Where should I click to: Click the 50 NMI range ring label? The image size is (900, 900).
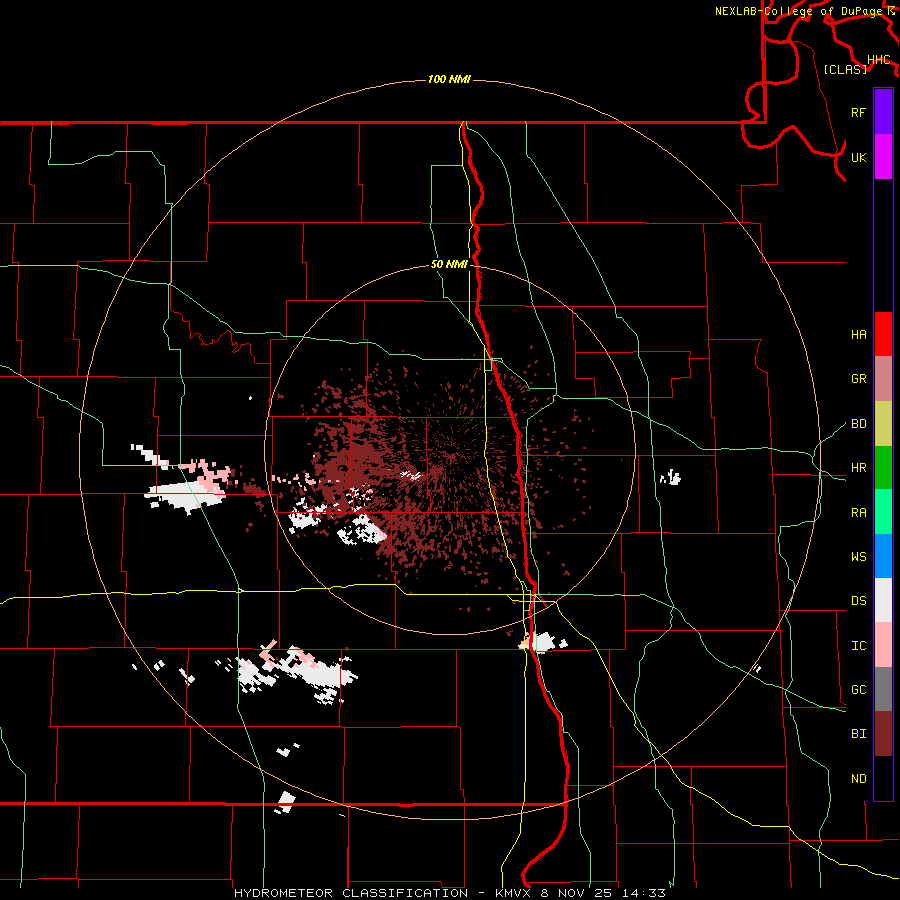[x=449, y=265]
